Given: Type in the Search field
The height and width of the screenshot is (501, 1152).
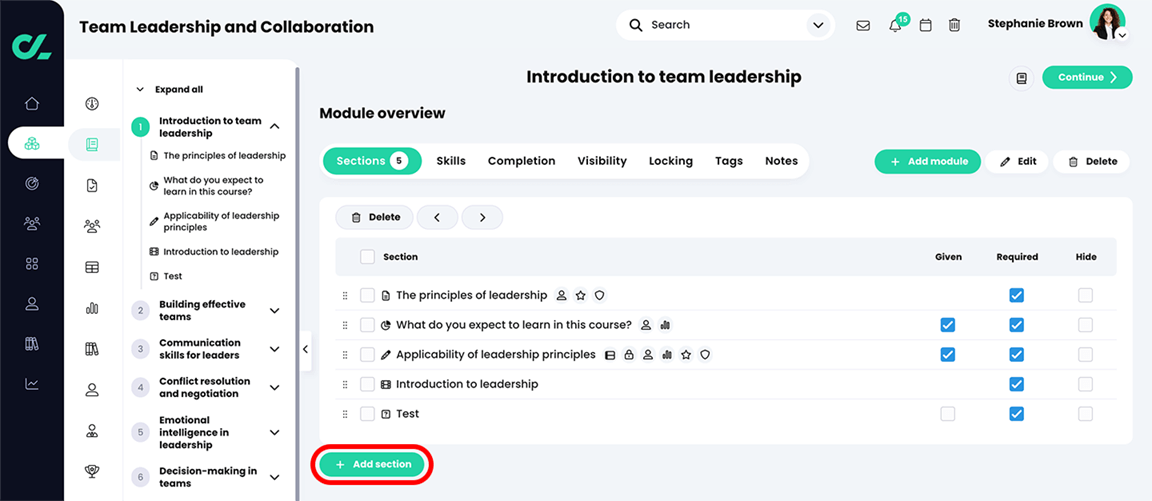Looking at the screenshot, I should click(720, 26).
